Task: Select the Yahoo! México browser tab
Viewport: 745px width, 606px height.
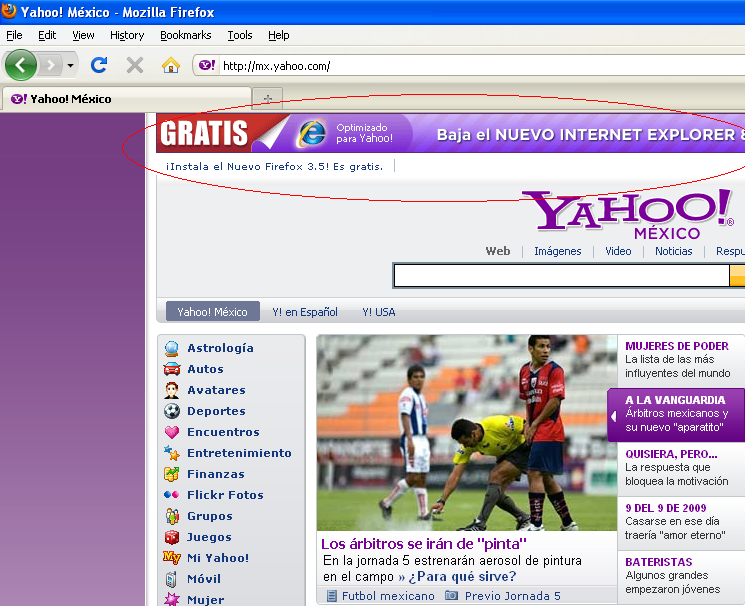Action: pyautogui.click(x=126, y=99)
